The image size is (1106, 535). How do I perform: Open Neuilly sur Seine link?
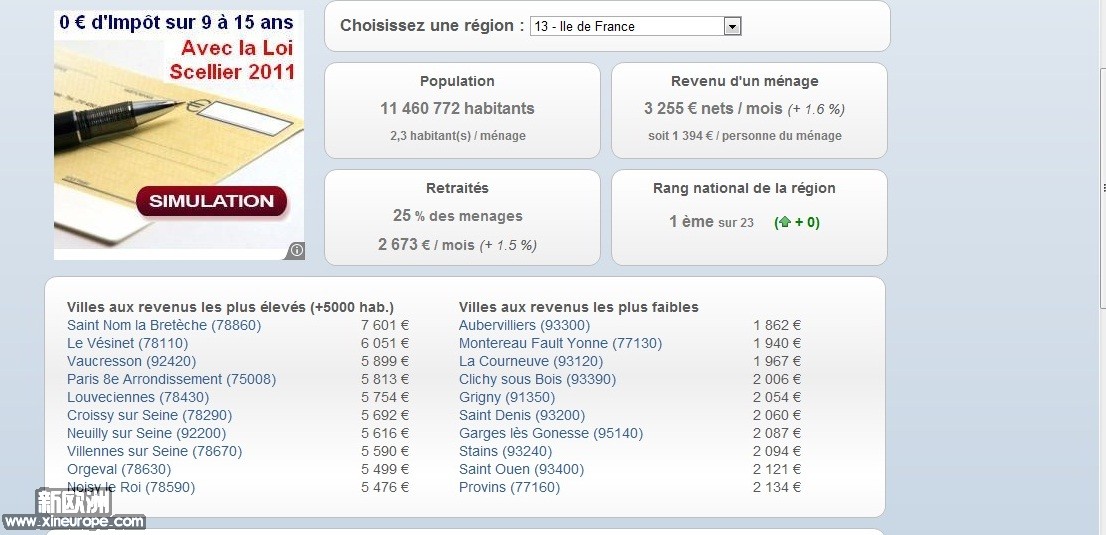tap(146, 433)
